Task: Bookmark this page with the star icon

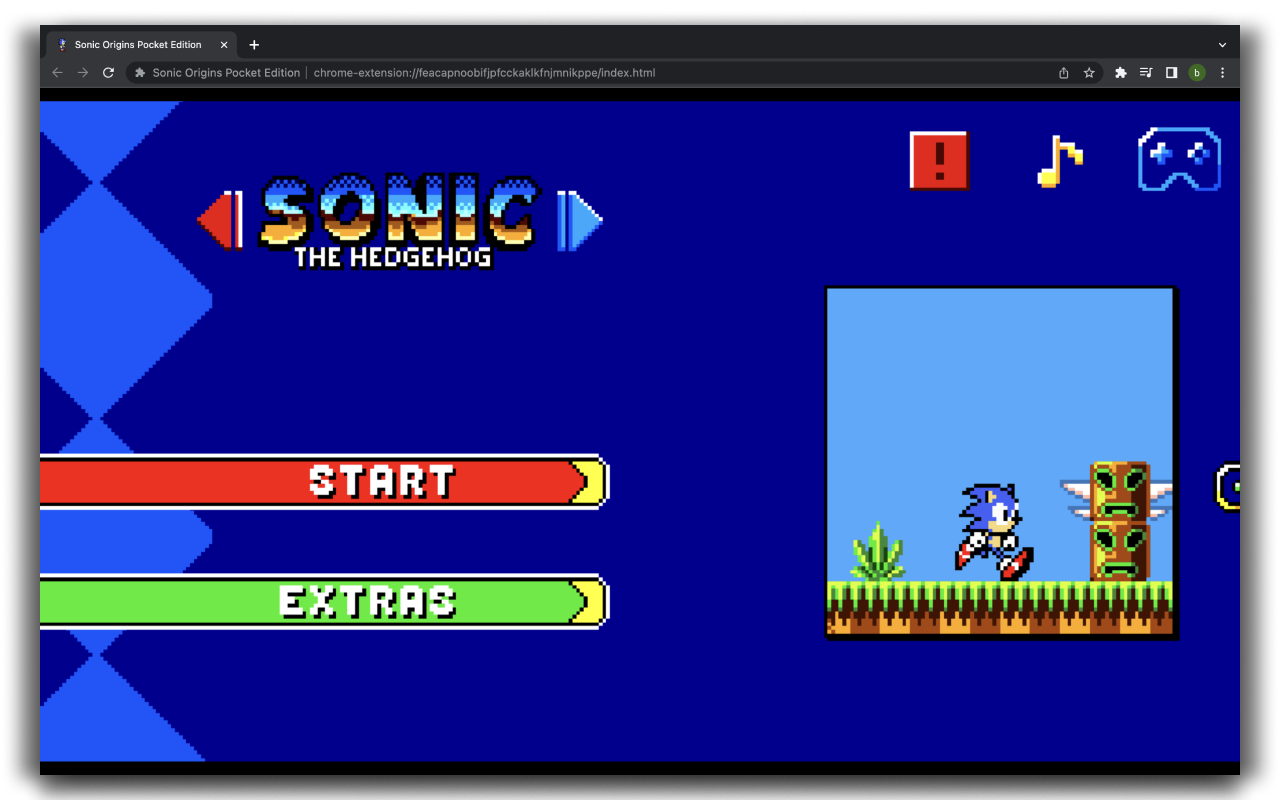Action: coord(1089,73)
